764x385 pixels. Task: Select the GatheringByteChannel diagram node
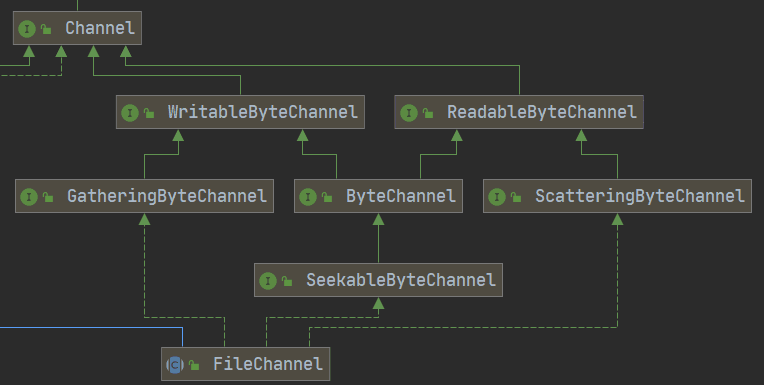point(144,196)
